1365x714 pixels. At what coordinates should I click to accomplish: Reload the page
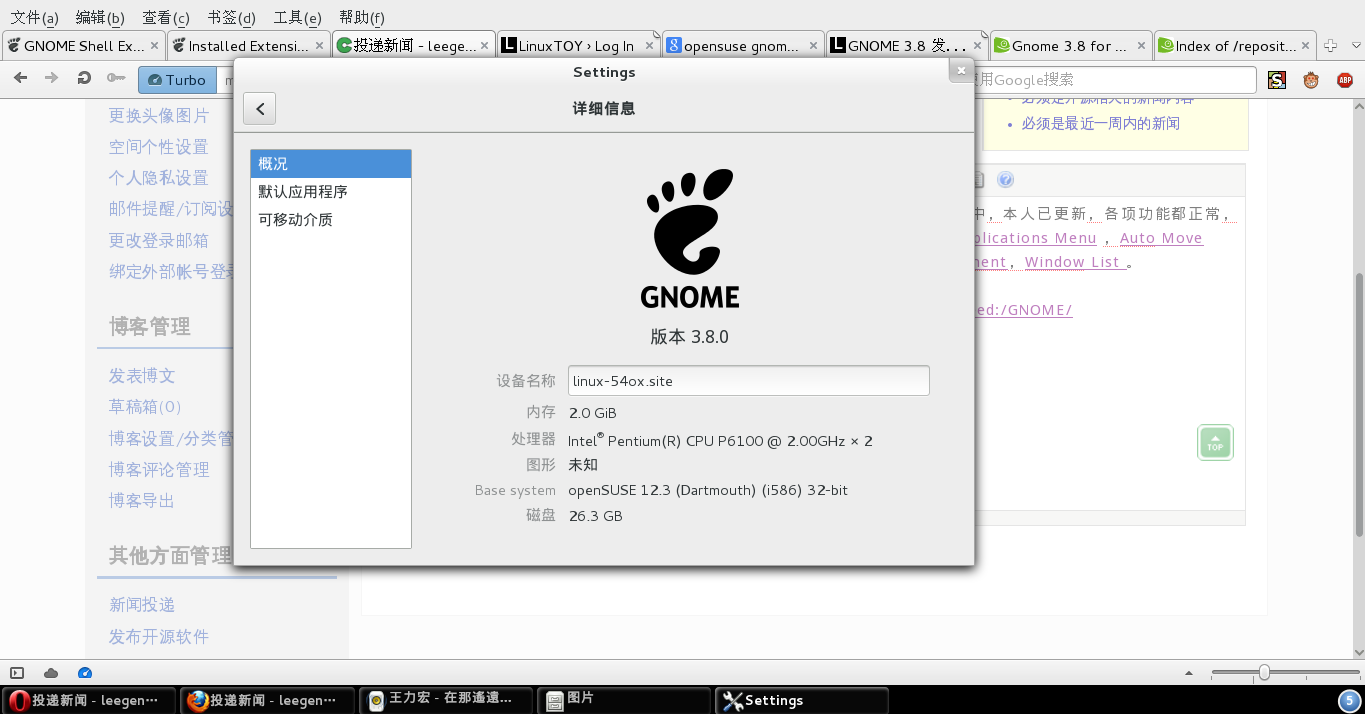pyautogui.click(x=84, y=78)
